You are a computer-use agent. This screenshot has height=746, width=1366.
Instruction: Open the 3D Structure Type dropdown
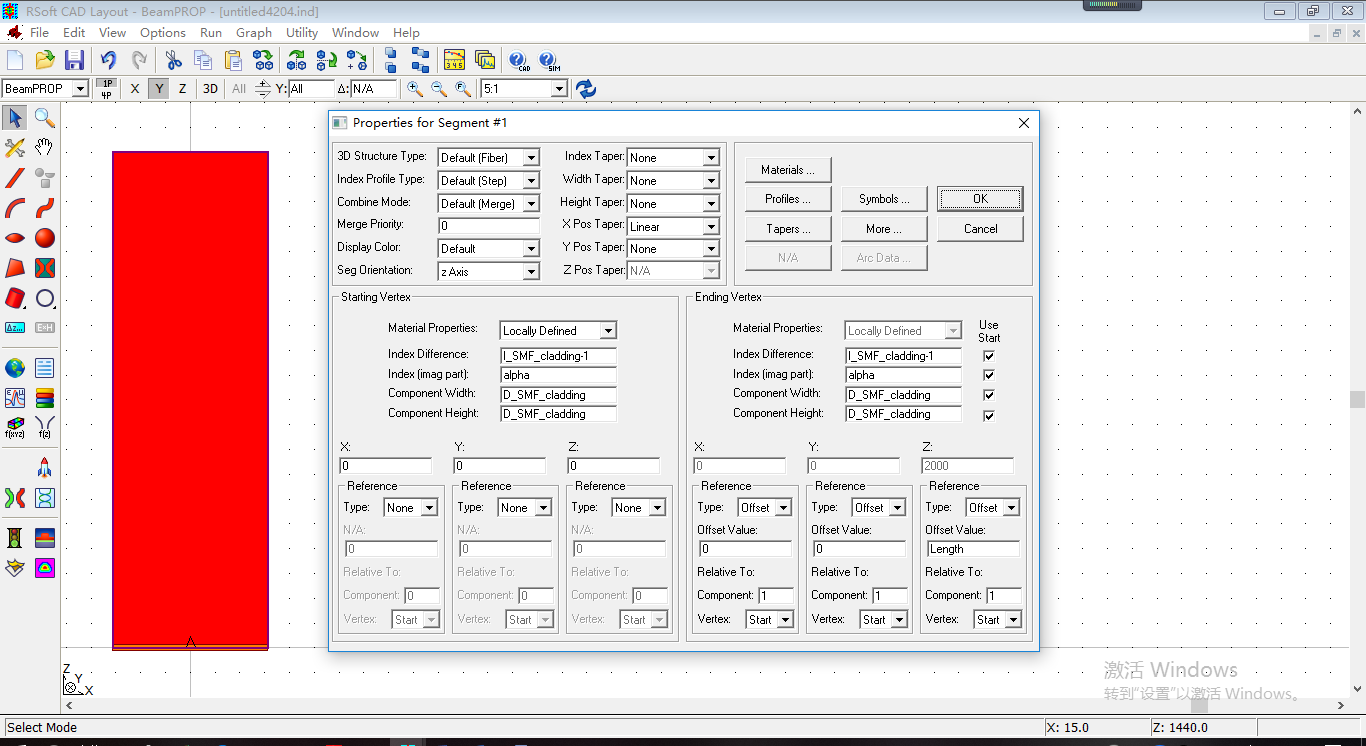tap(531, 158)
